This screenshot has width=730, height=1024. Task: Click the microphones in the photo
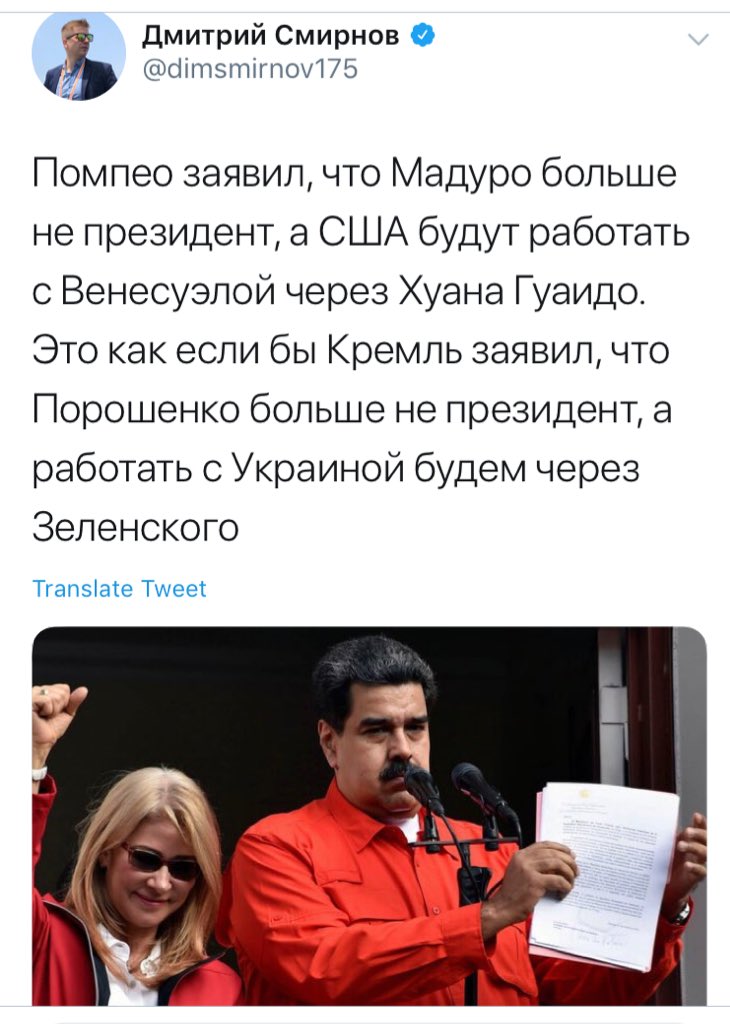(457, 793)
